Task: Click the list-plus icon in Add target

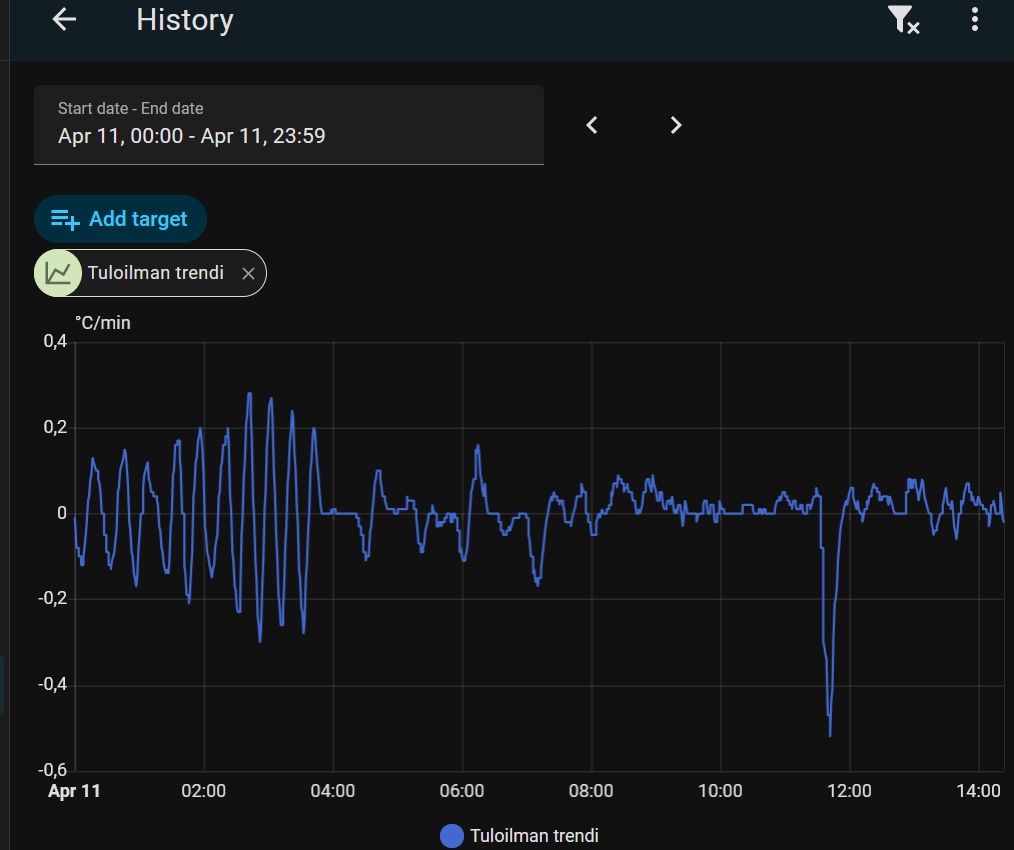Action: [x=65, y=219]
